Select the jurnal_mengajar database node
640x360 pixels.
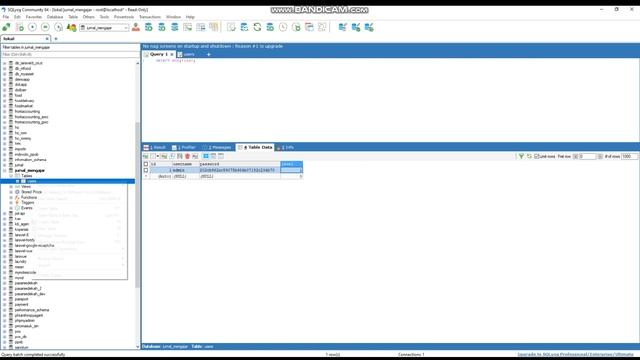point(30,171)
